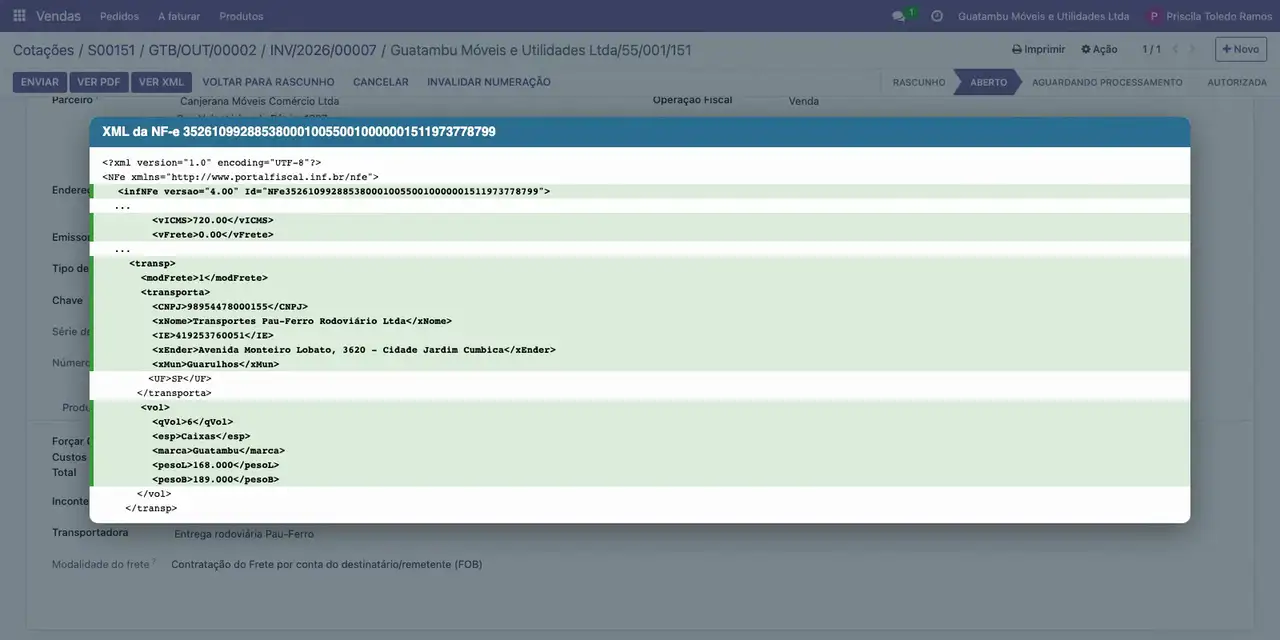Click the XML da NF-e dialog title
The width and height of the screenshot is (1280, 640).
point(298,132)
